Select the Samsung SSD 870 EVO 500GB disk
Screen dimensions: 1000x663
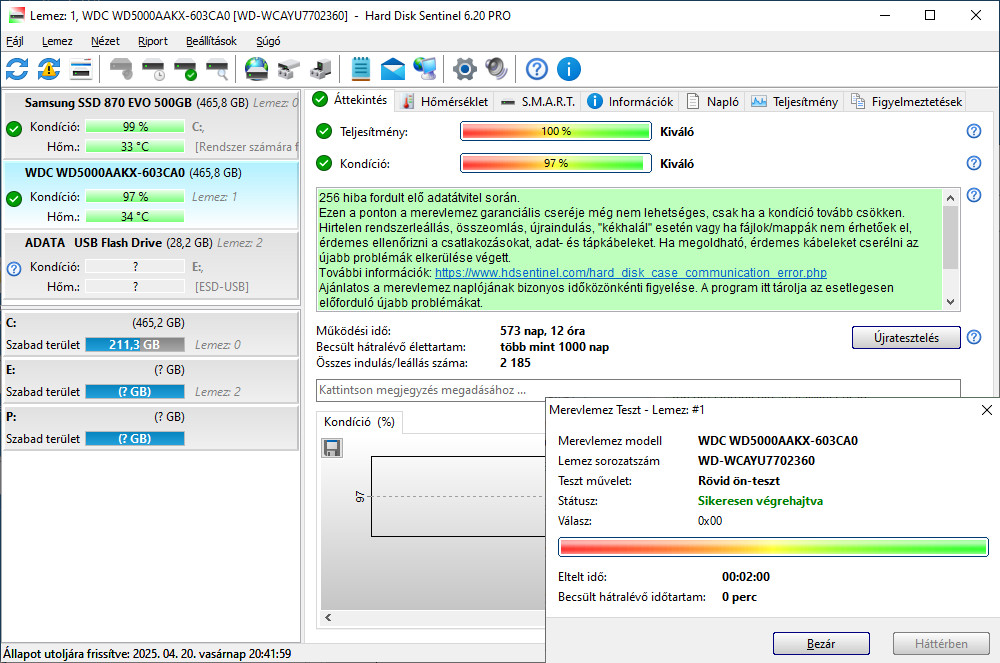pyautogui.click(x=151, y=125)
